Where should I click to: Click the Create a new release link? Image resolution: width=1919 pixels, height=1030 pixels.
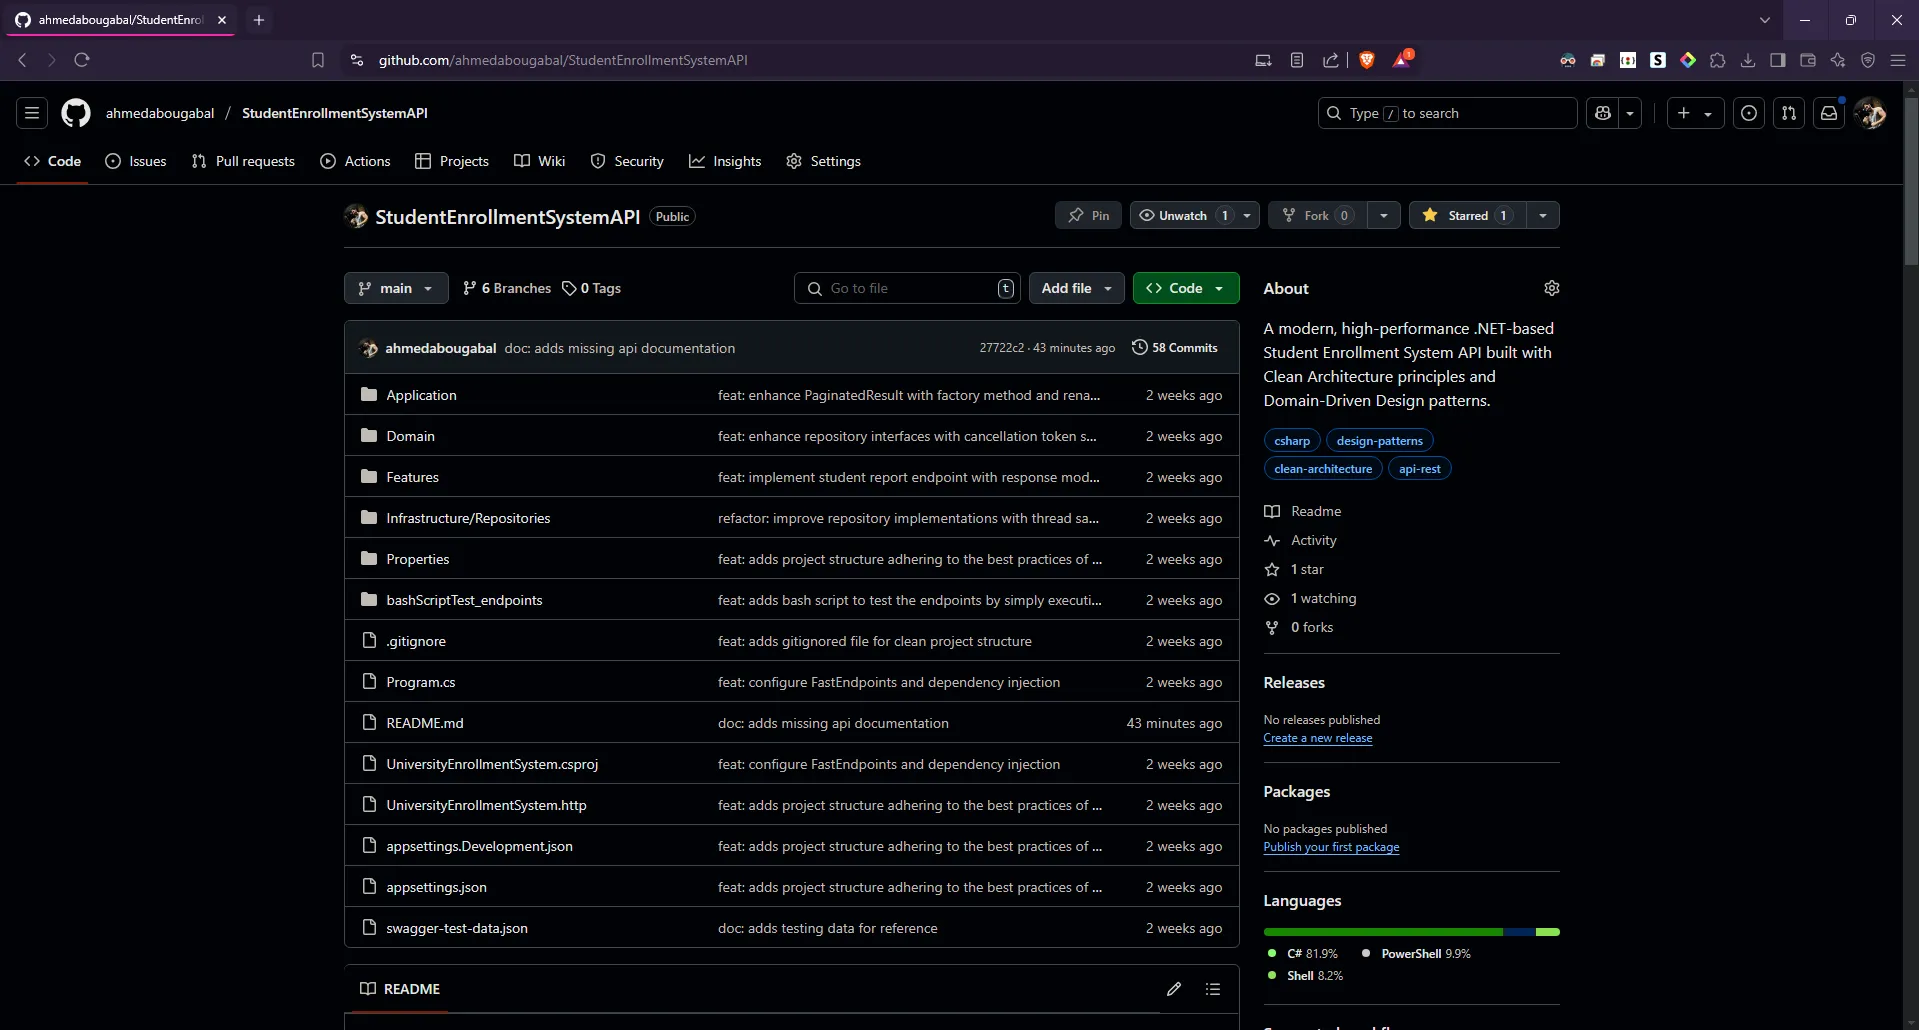pyautogui.click(x=1317, y=738)
